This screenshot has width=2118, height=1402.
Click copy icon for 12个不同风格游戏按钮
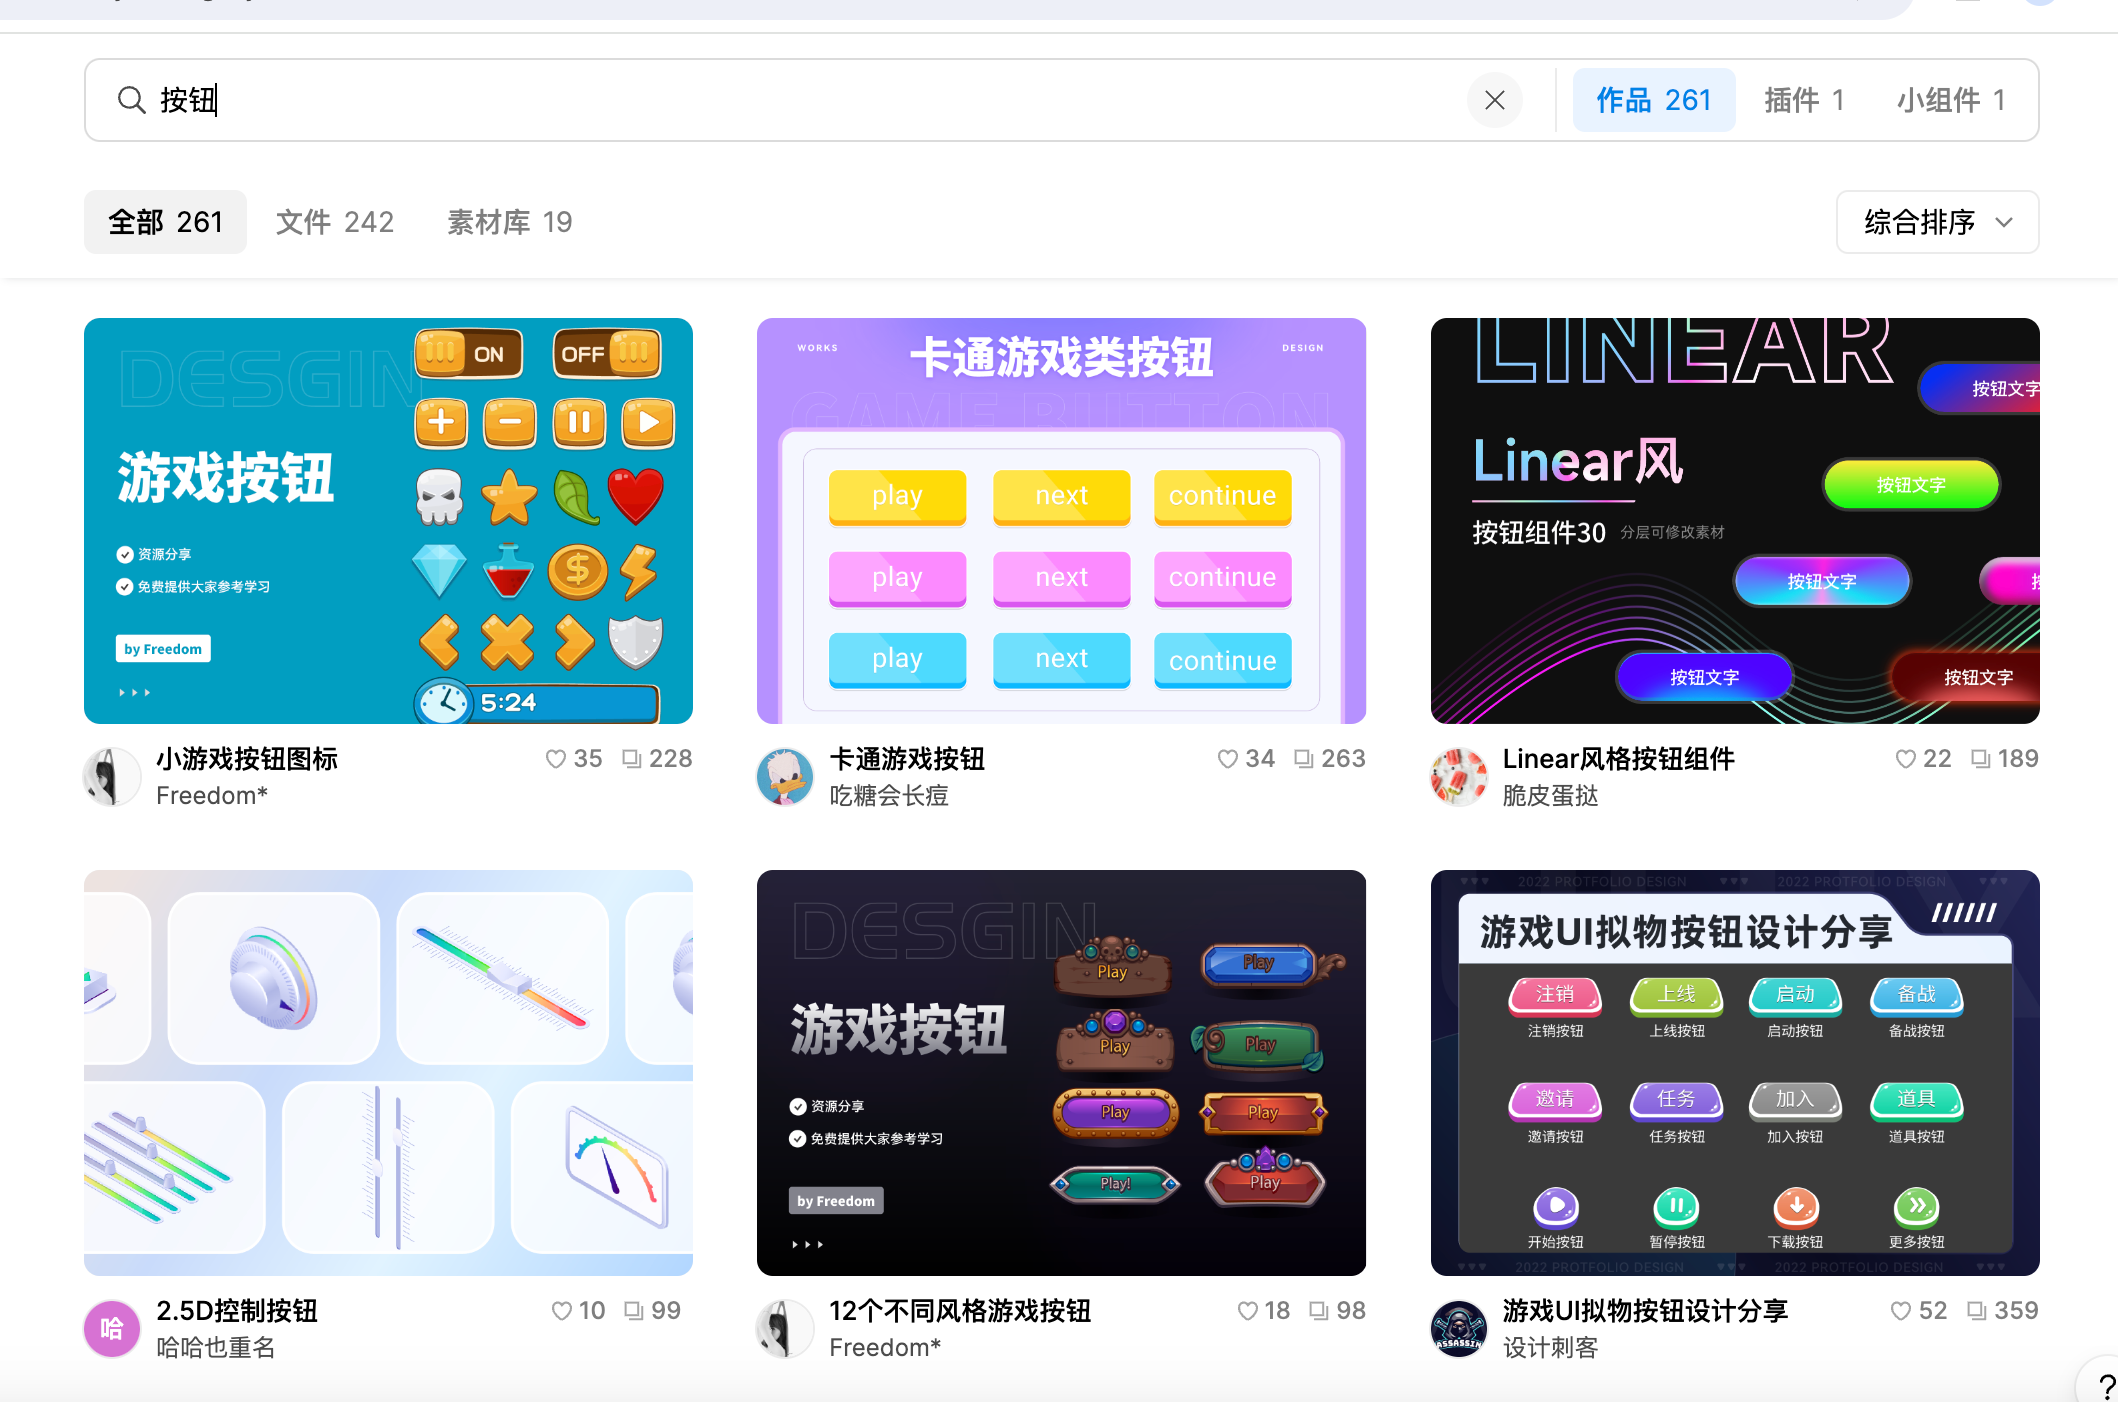pos(1319,1311)
